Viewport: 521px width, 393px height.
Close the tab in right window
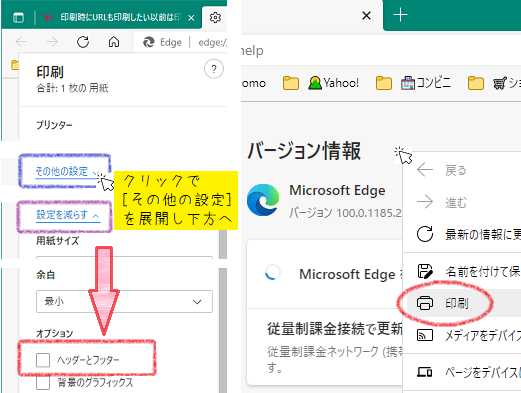(x=366, y=15)
